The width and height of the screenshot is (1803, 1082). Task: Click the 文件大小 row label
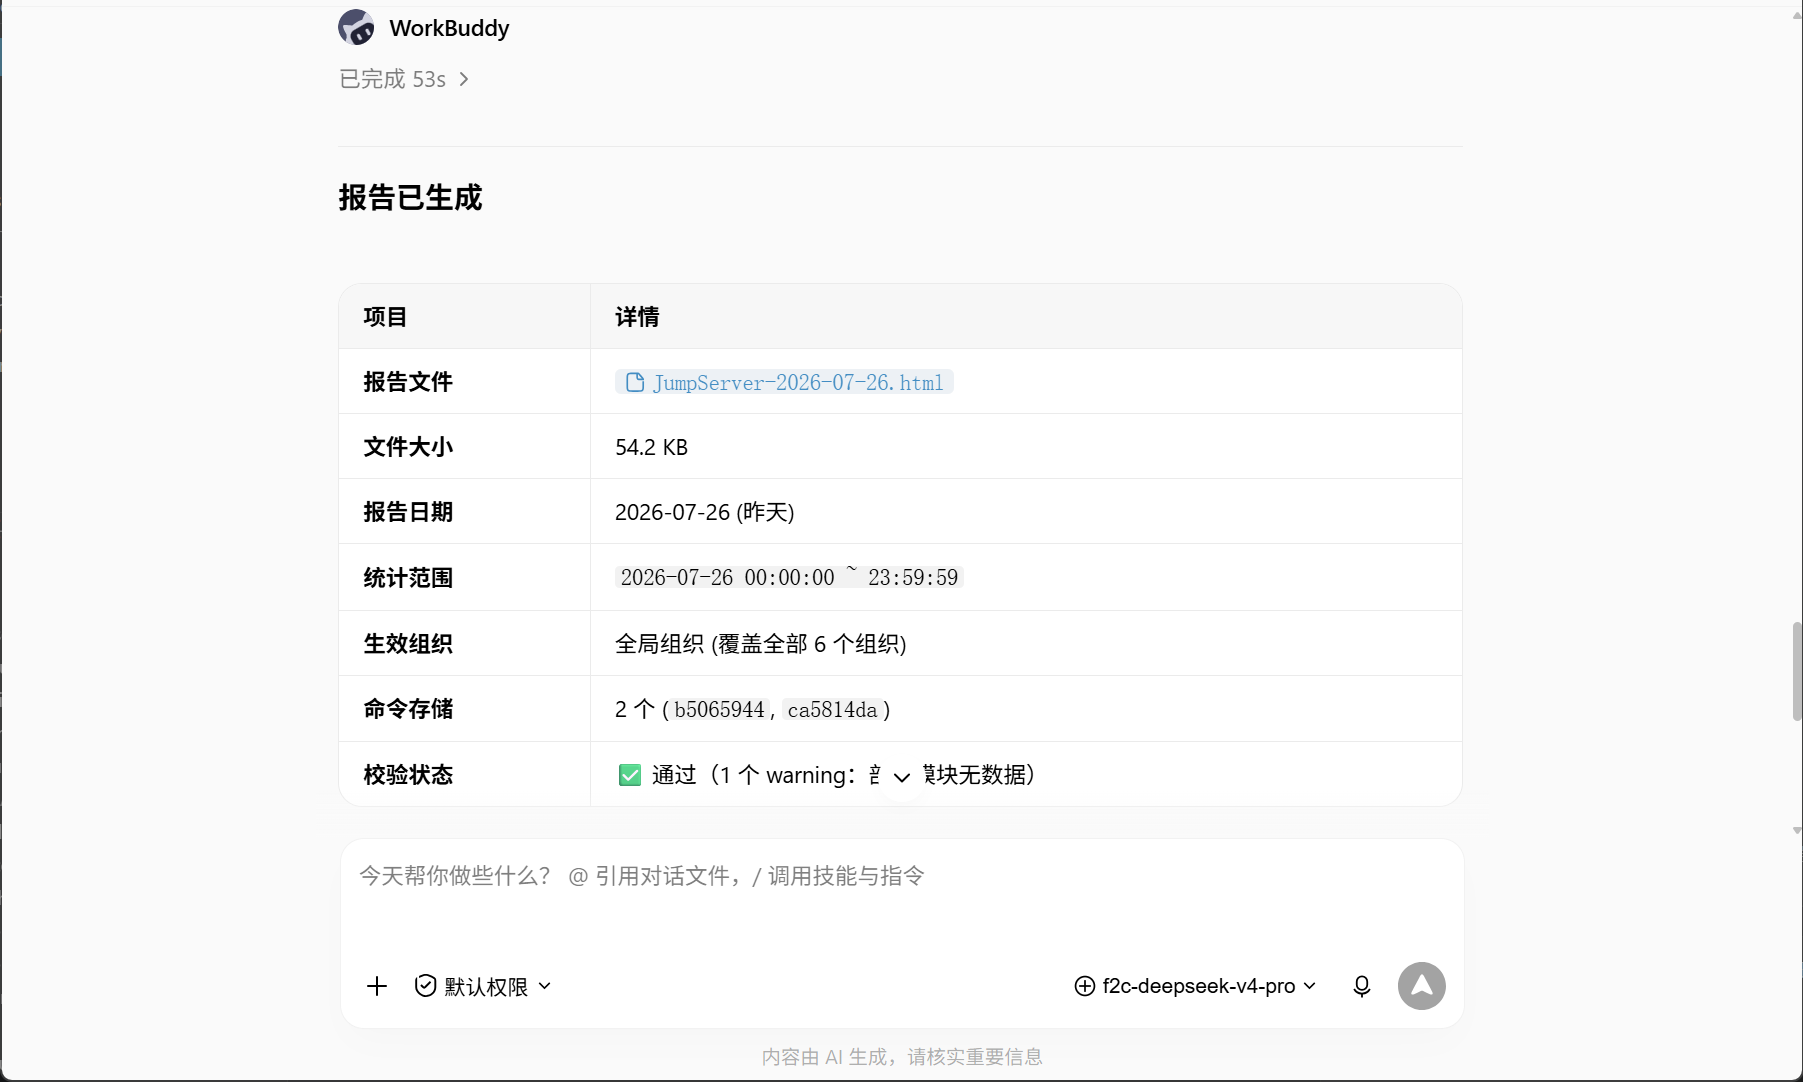click(408, 447)
